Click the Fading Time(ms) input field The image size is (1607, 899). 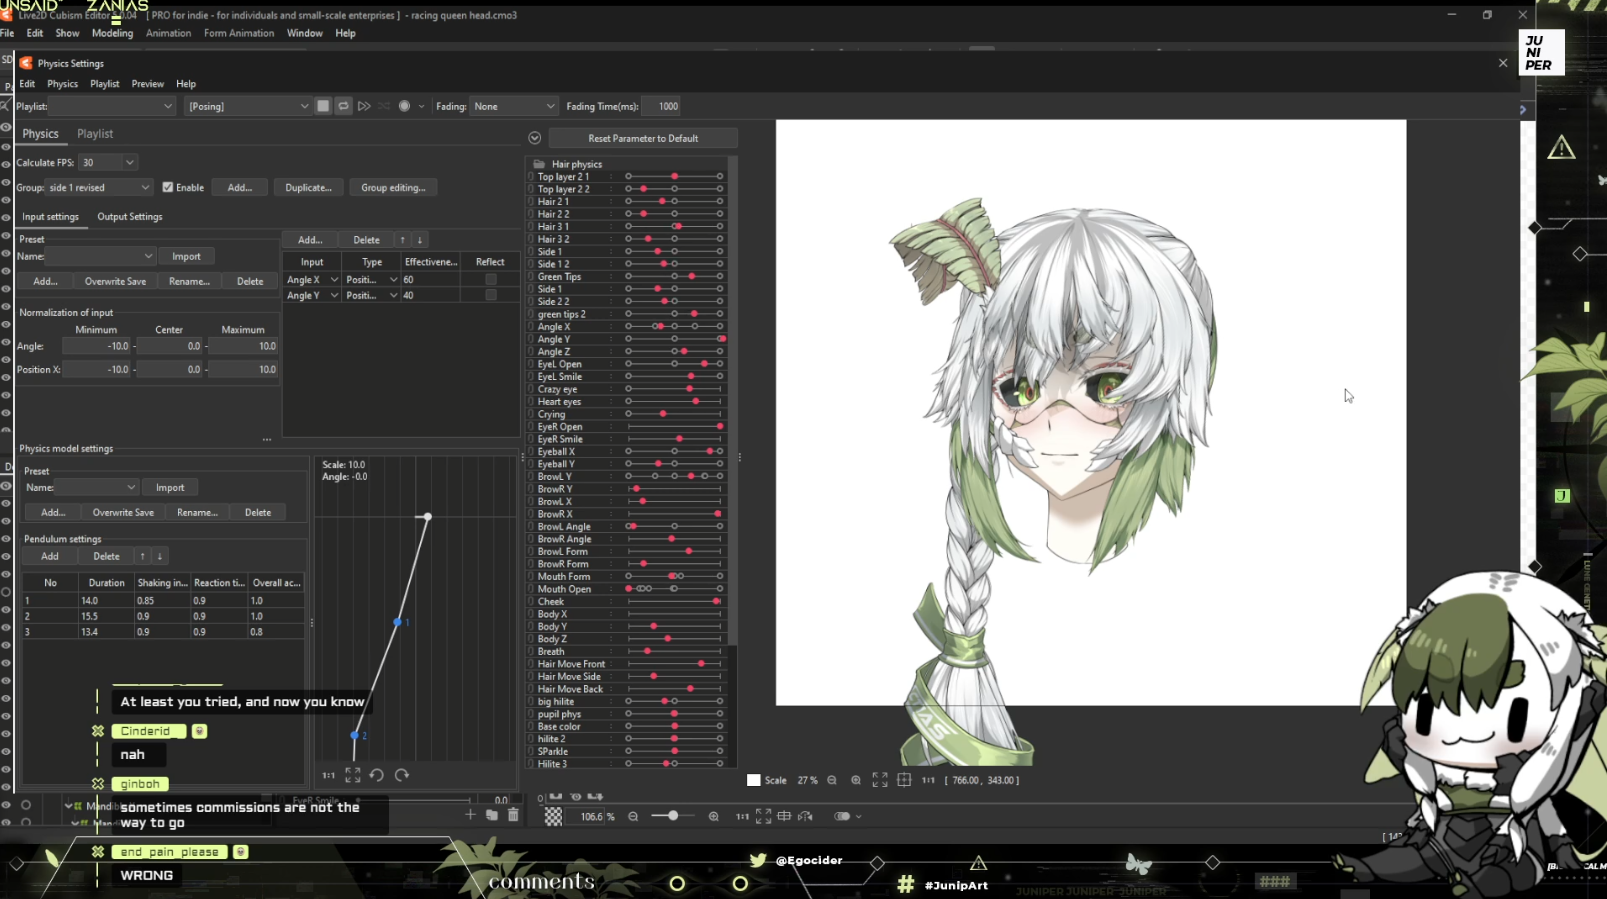pos(662,106)
